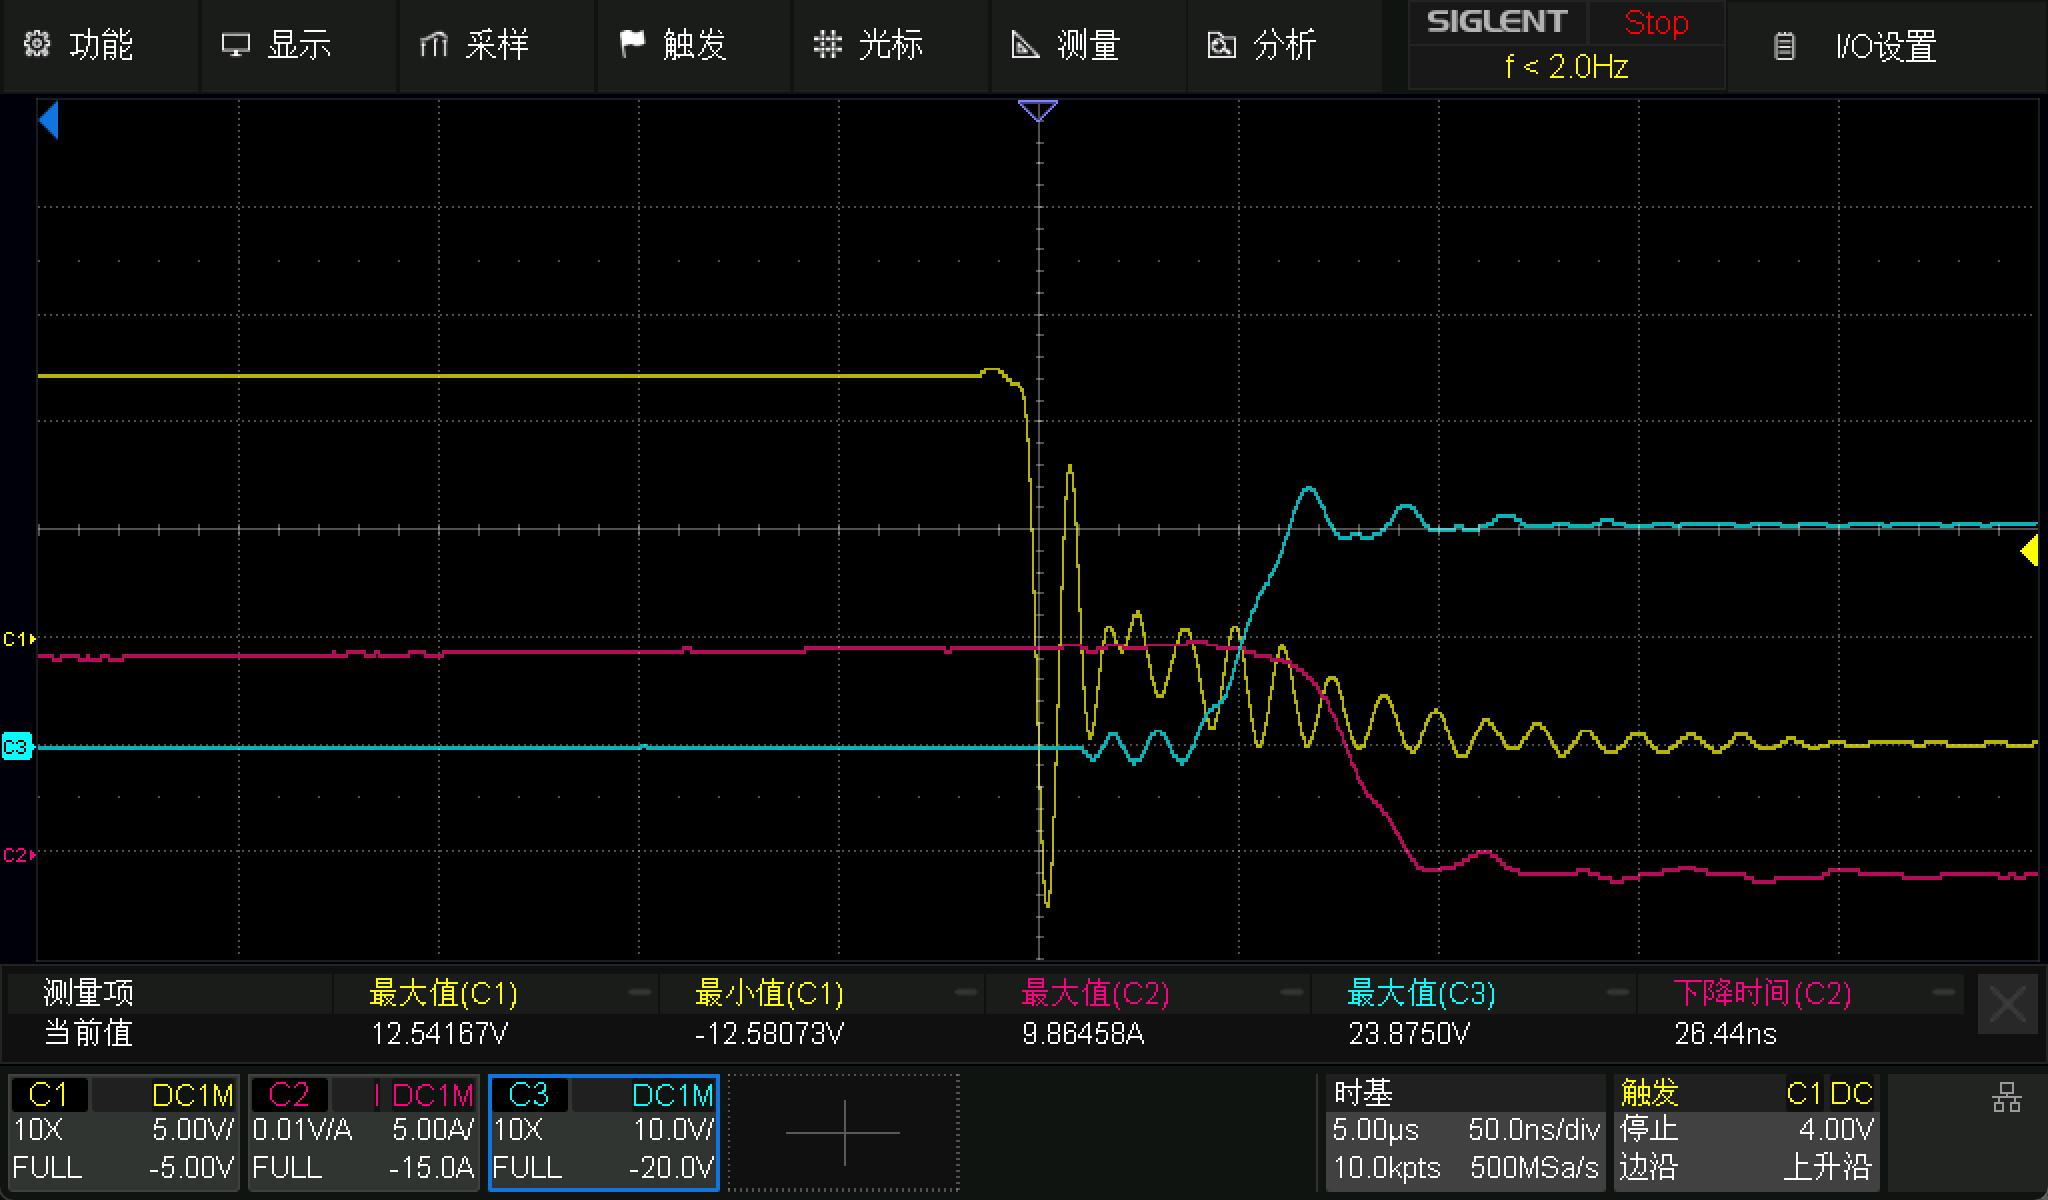Remove the 最大值(C1) measurement
2048x1200 pixels.
coord(639,993)
